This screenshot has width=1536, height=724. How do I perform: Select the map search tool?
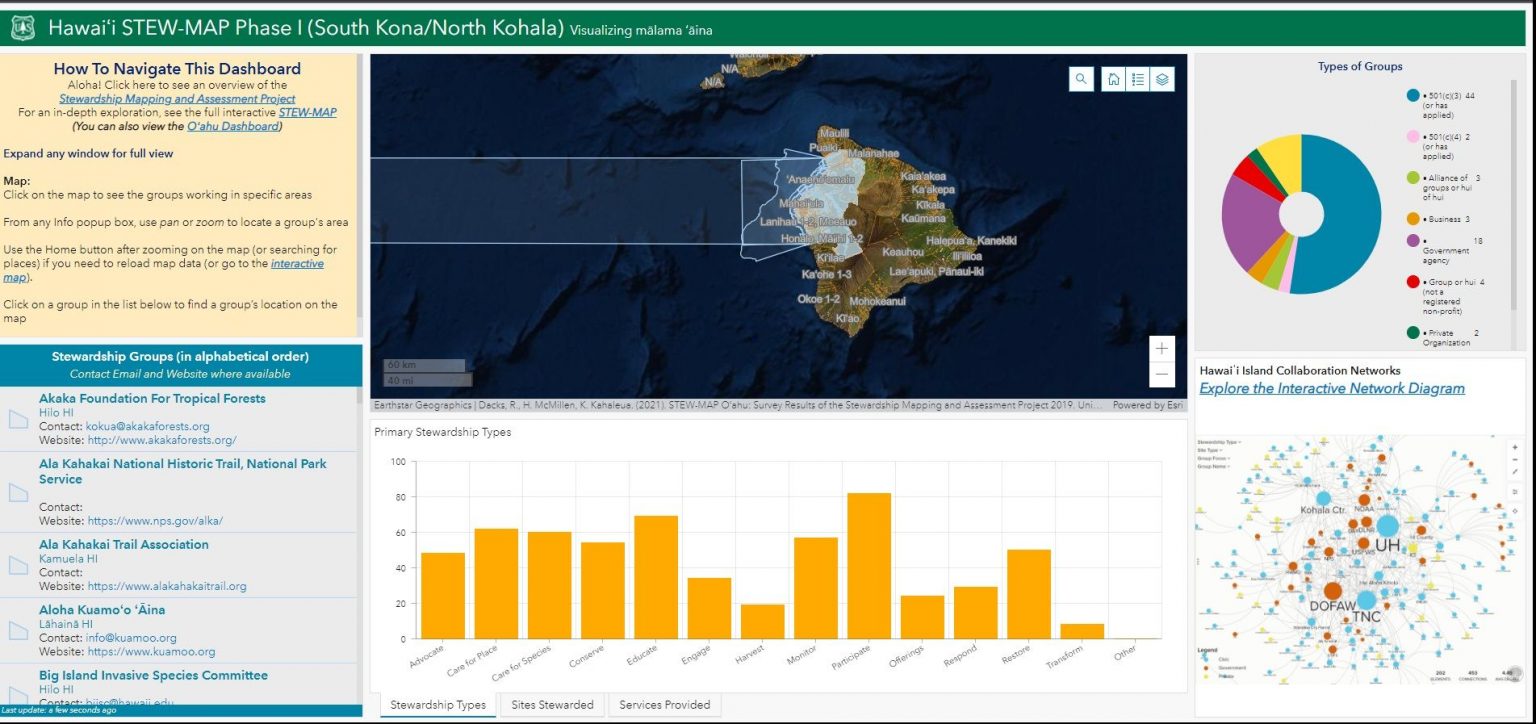point(1081,79)
